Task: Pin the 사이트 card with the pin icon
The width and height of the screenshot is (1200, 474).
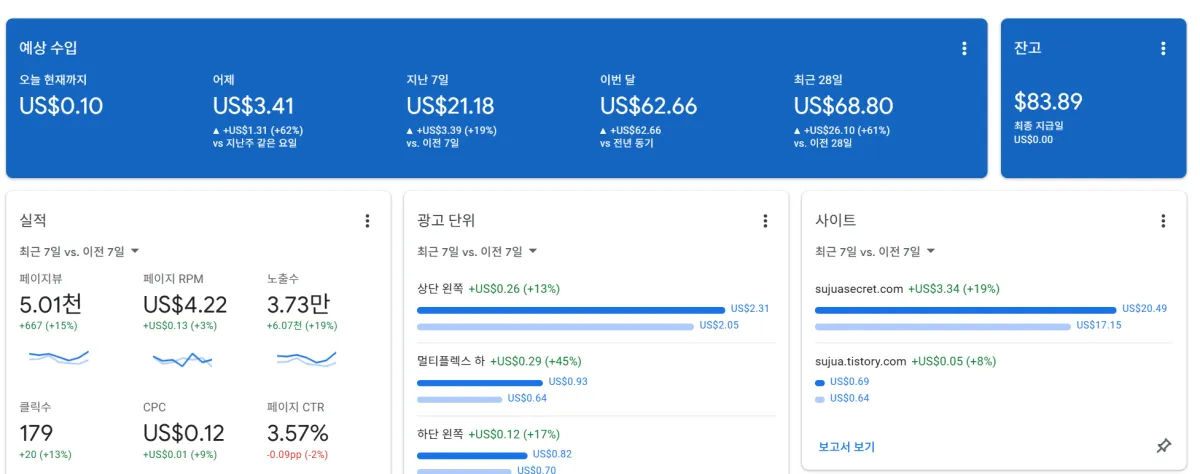Action: (x=1163, y=446)
